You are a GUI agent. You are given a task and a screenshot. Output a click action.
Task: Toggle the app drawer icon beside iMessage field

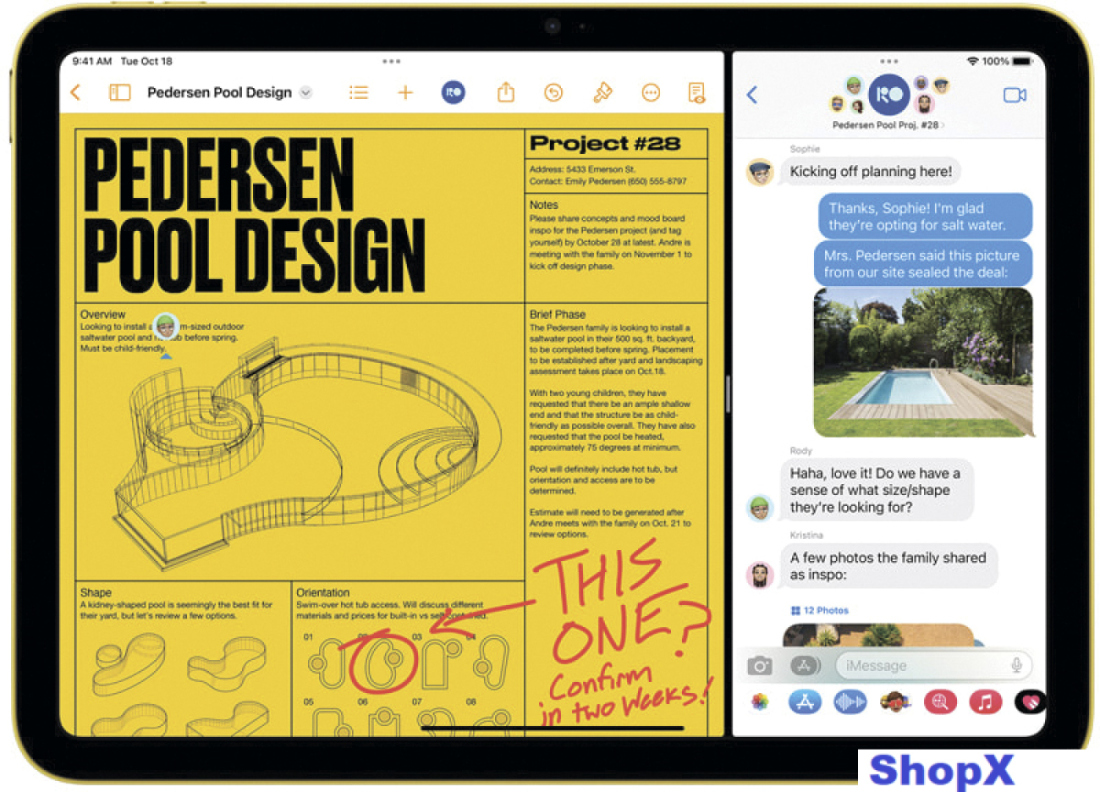(x=805, y=665)
